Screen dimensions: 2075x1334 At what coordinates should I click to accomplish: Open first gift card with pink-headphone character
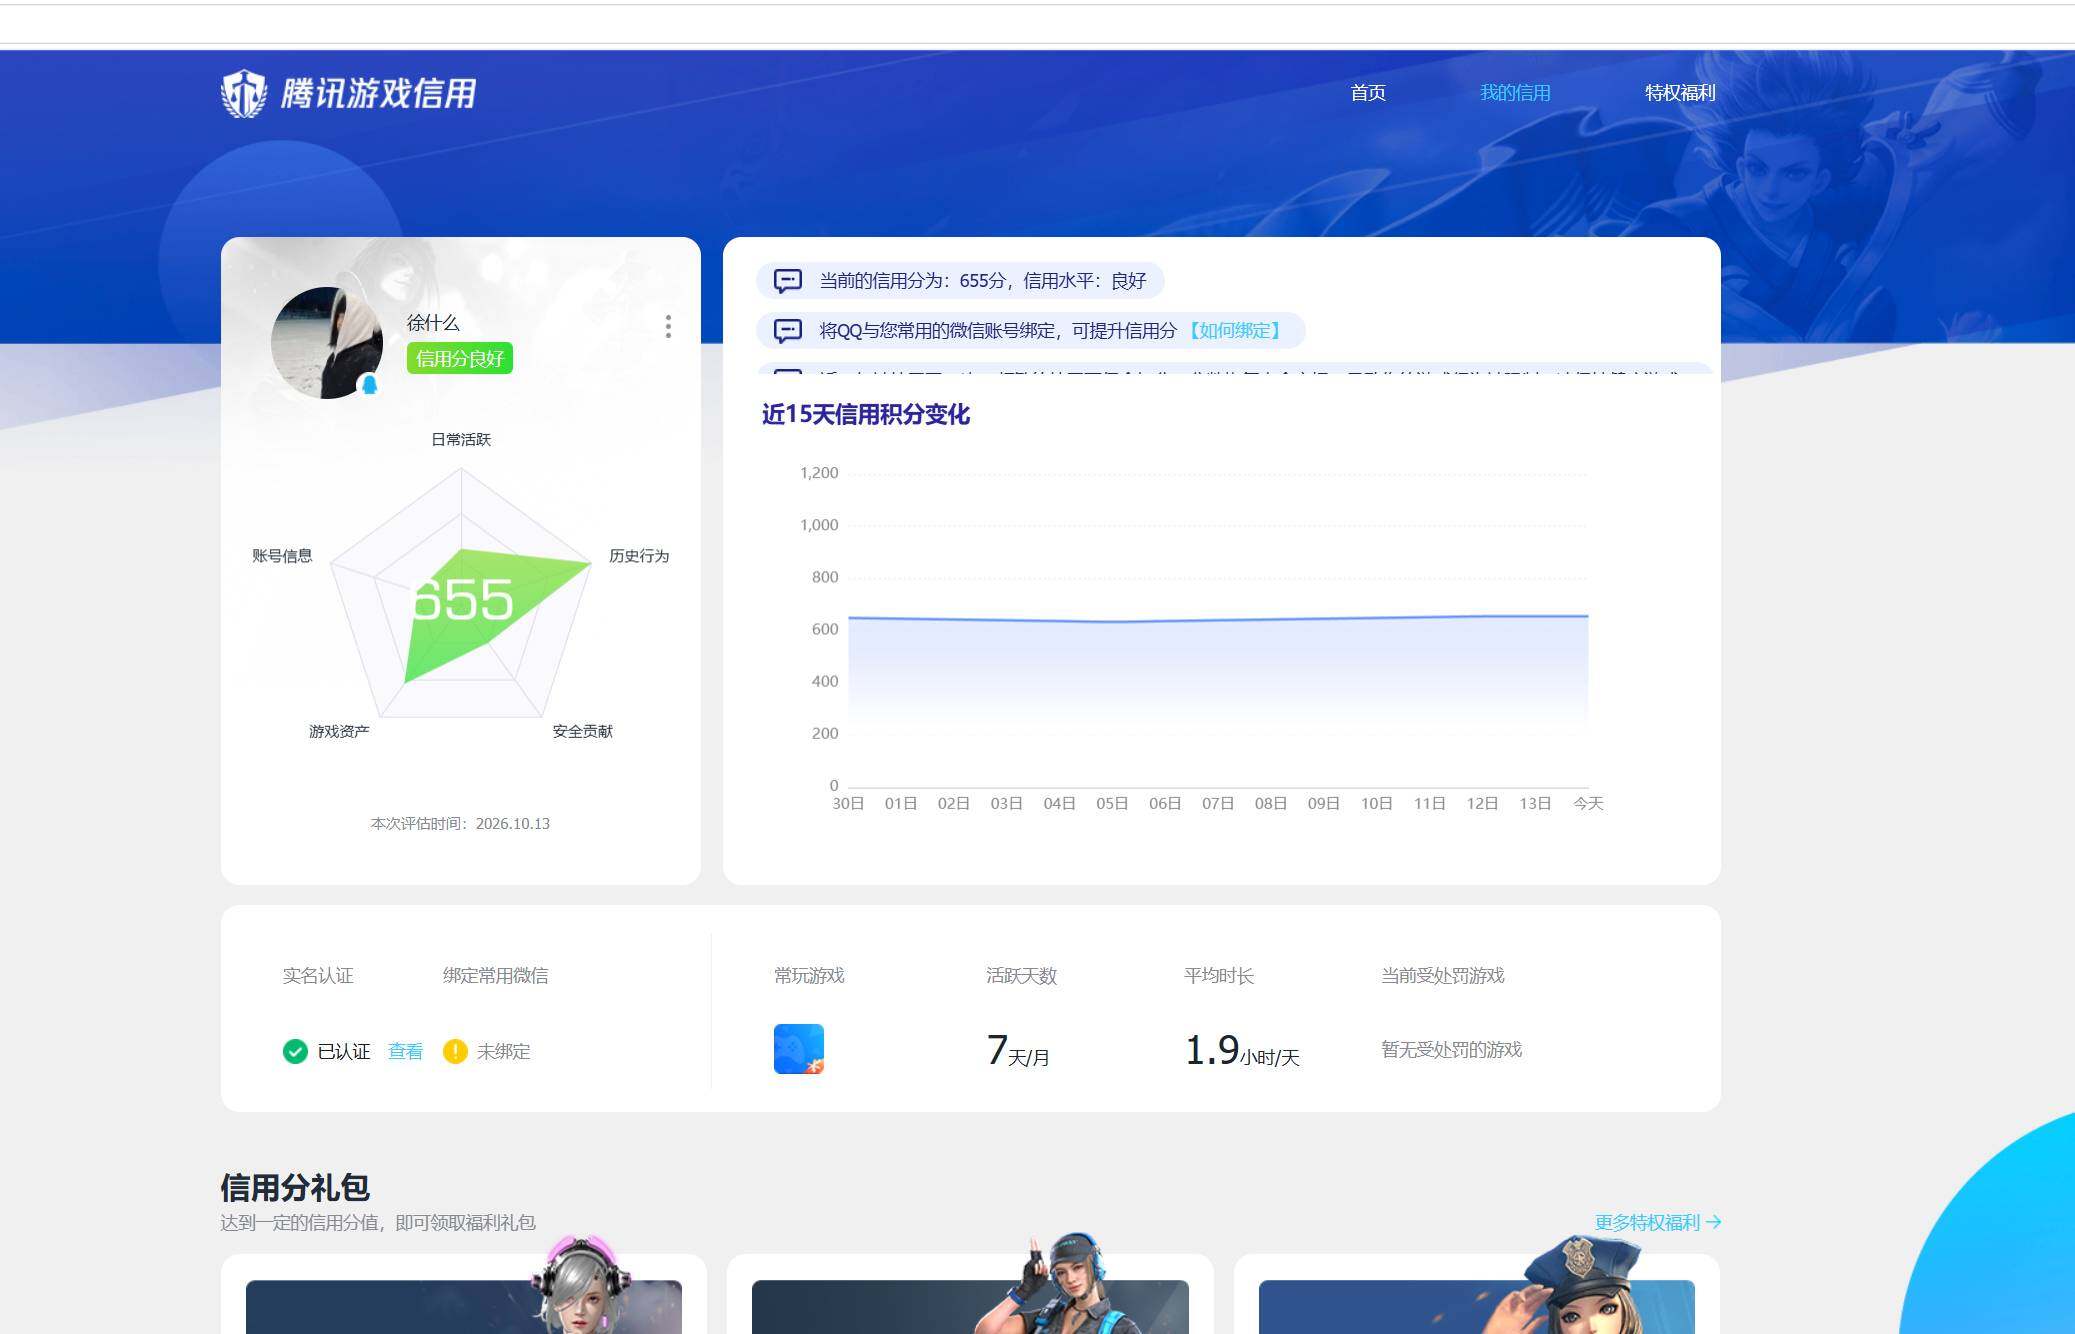click(464, 1294)
